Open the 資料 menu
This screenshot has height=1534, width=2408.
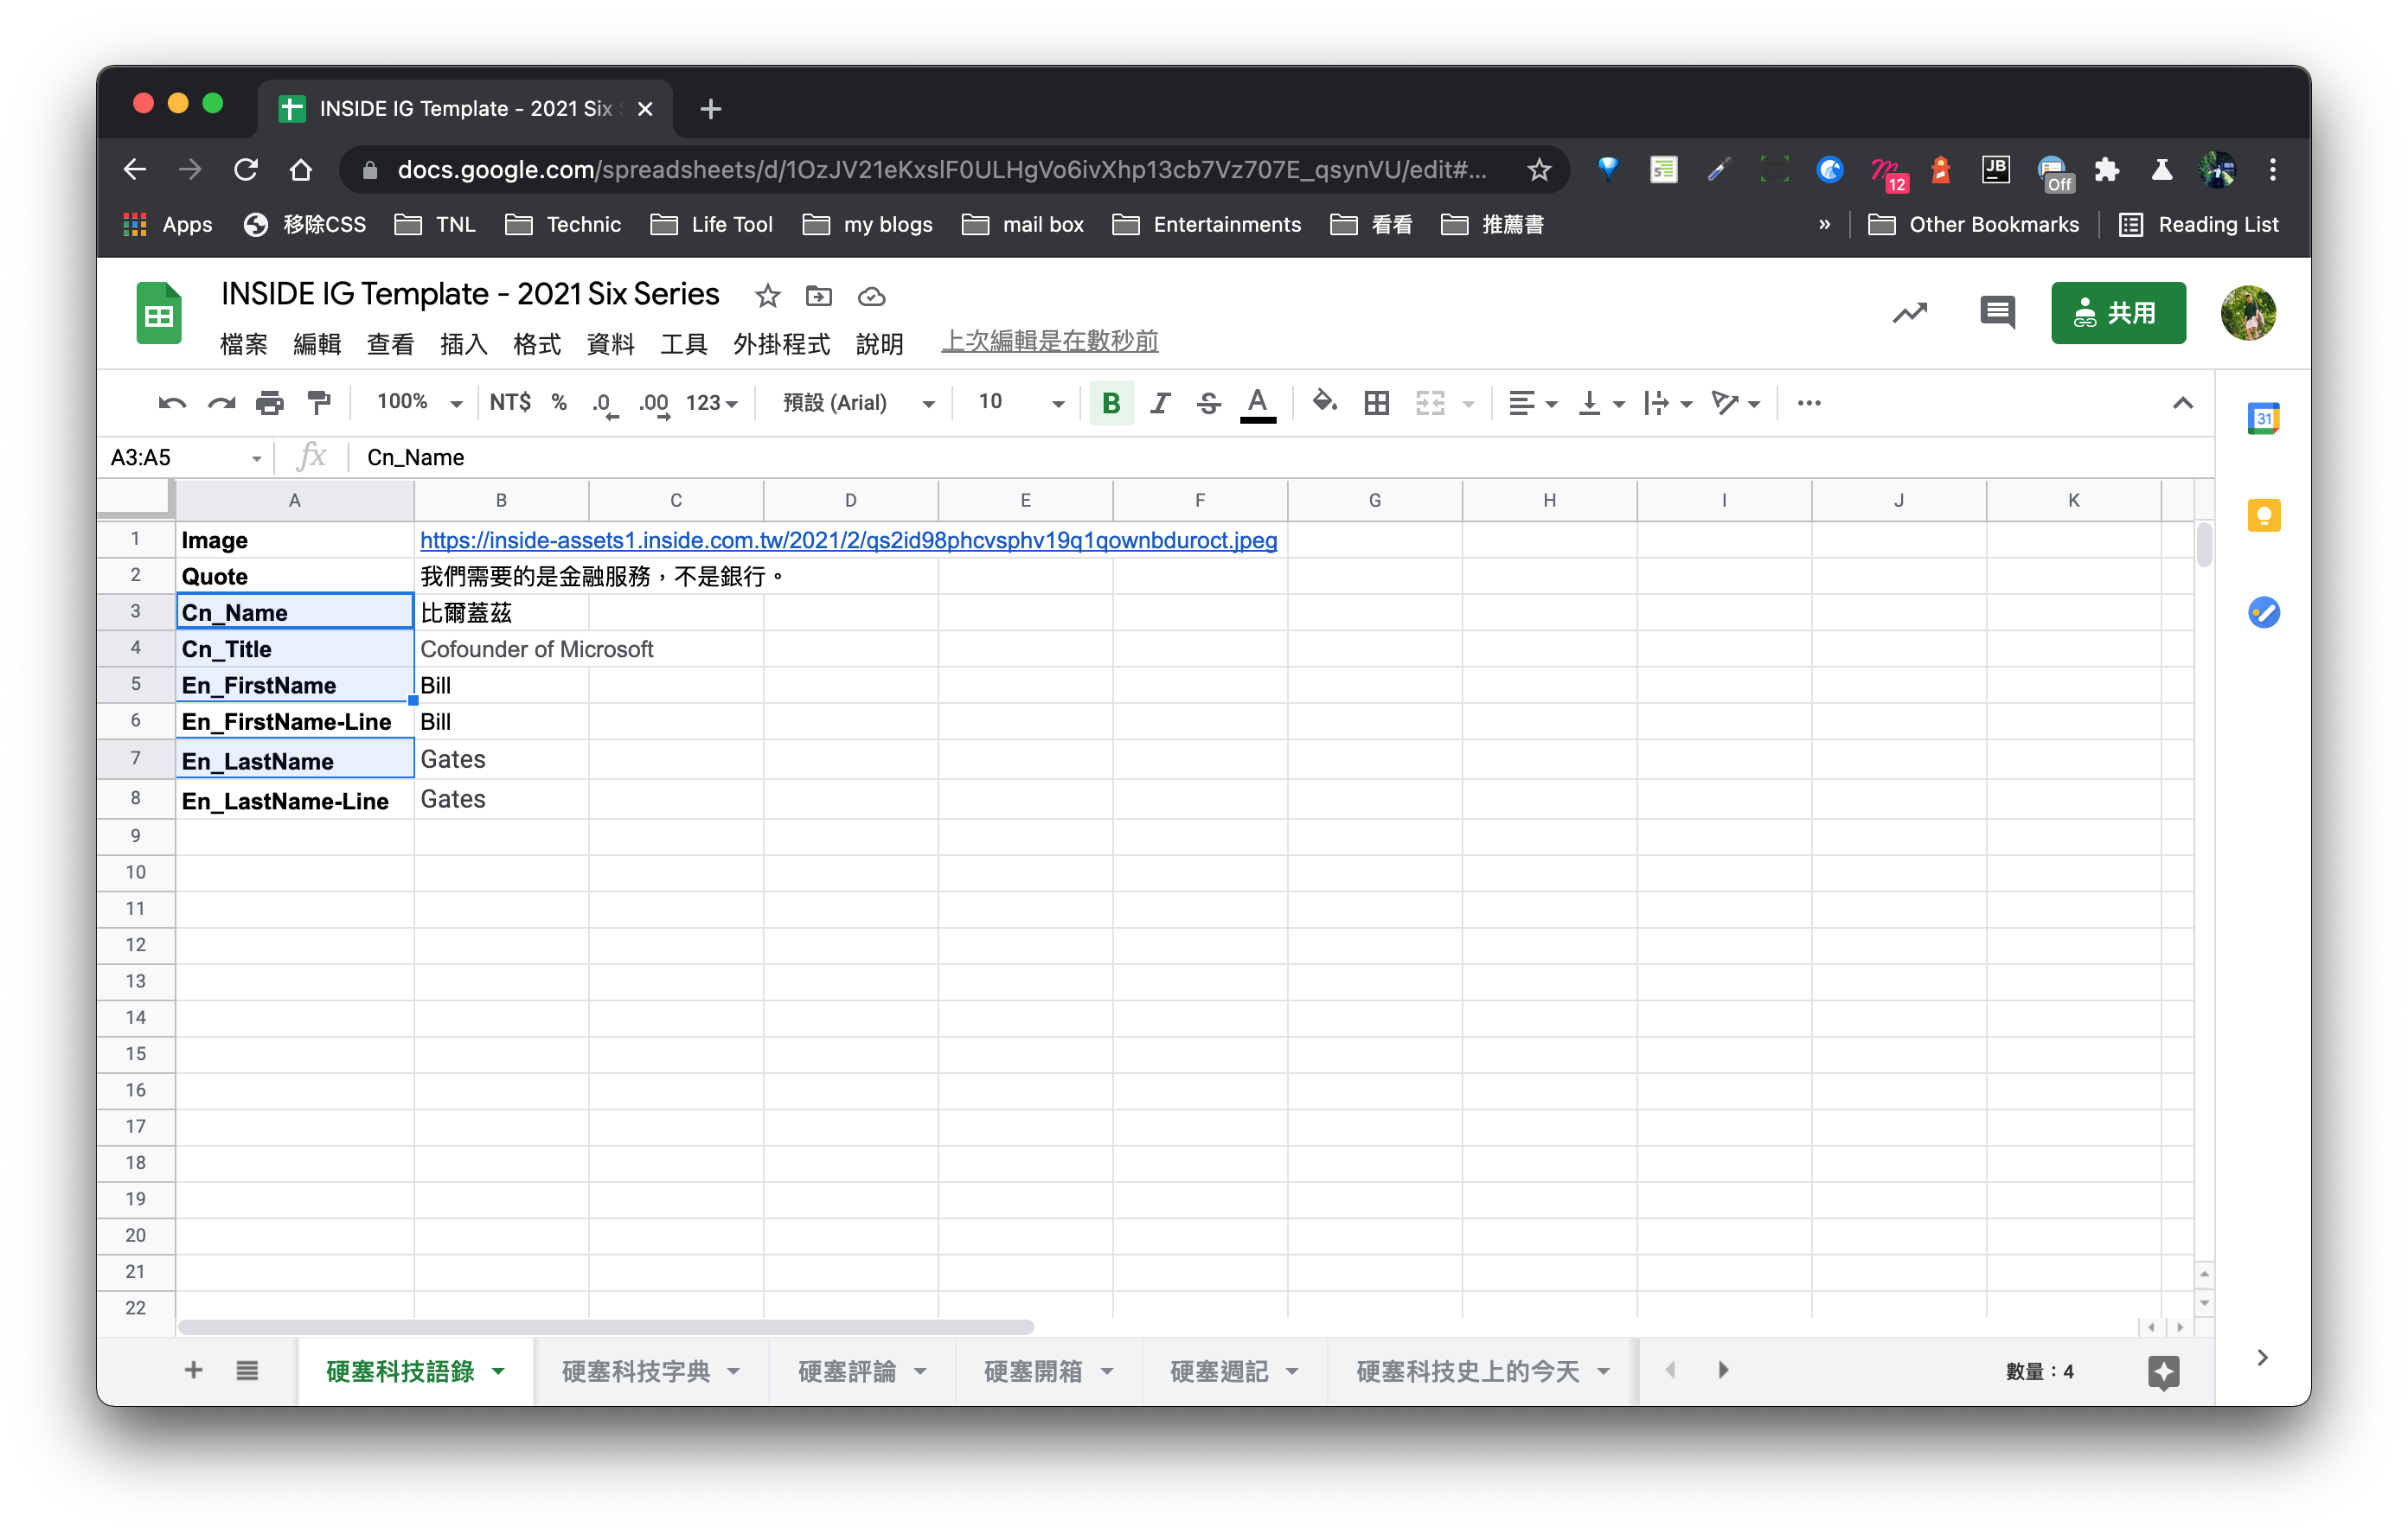[610, 344]
